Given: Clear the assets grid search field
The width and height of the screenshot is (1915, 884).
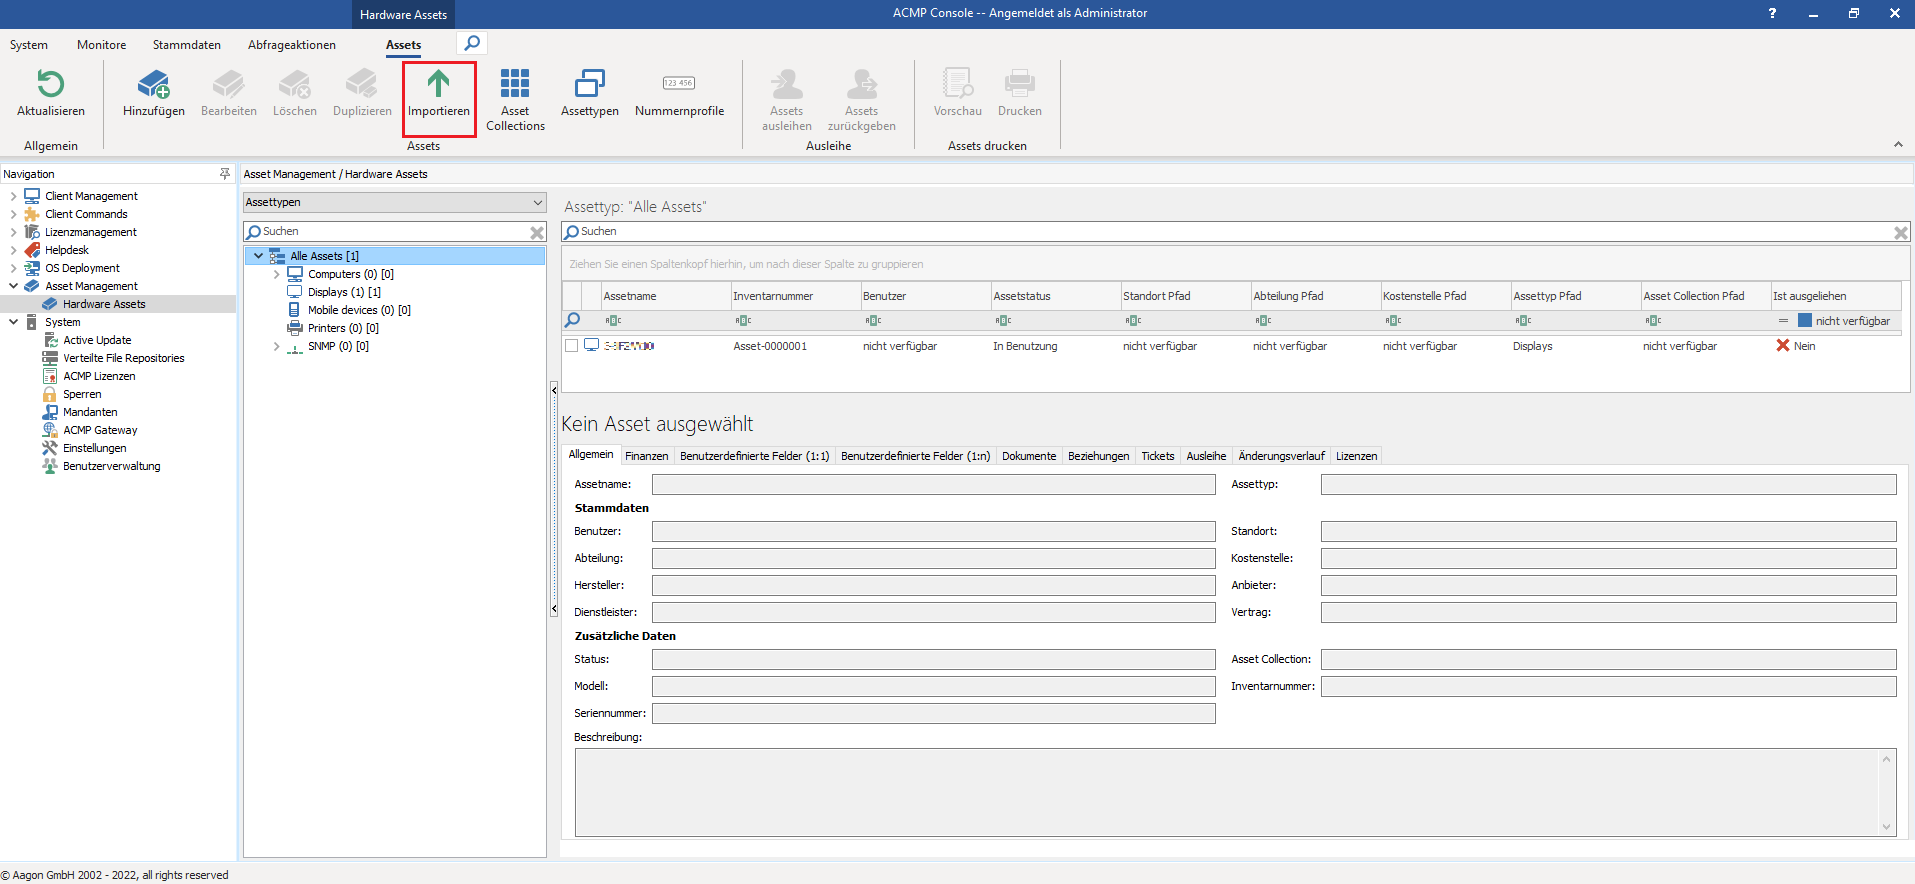Looking at the screenshot, I should tap(1901, 232).
